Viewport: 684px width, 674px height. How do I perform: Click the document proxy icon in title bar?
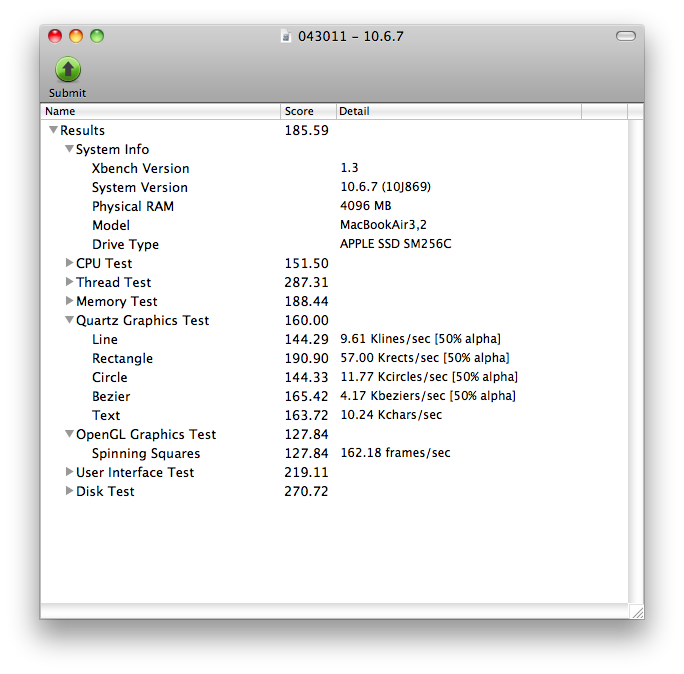coord(286,36)
